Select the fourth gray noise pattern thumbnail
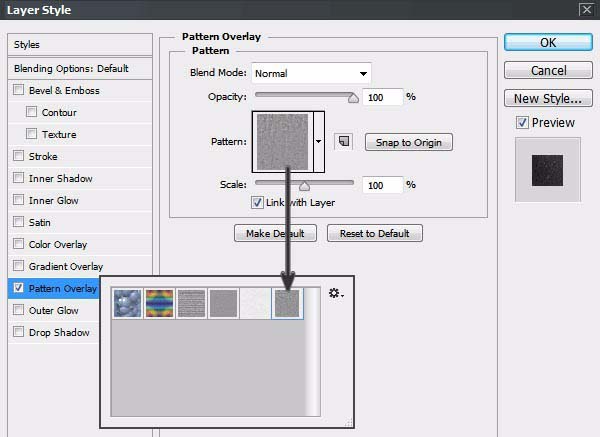Screen dimensions: 600x437 [x=223, y=303]
